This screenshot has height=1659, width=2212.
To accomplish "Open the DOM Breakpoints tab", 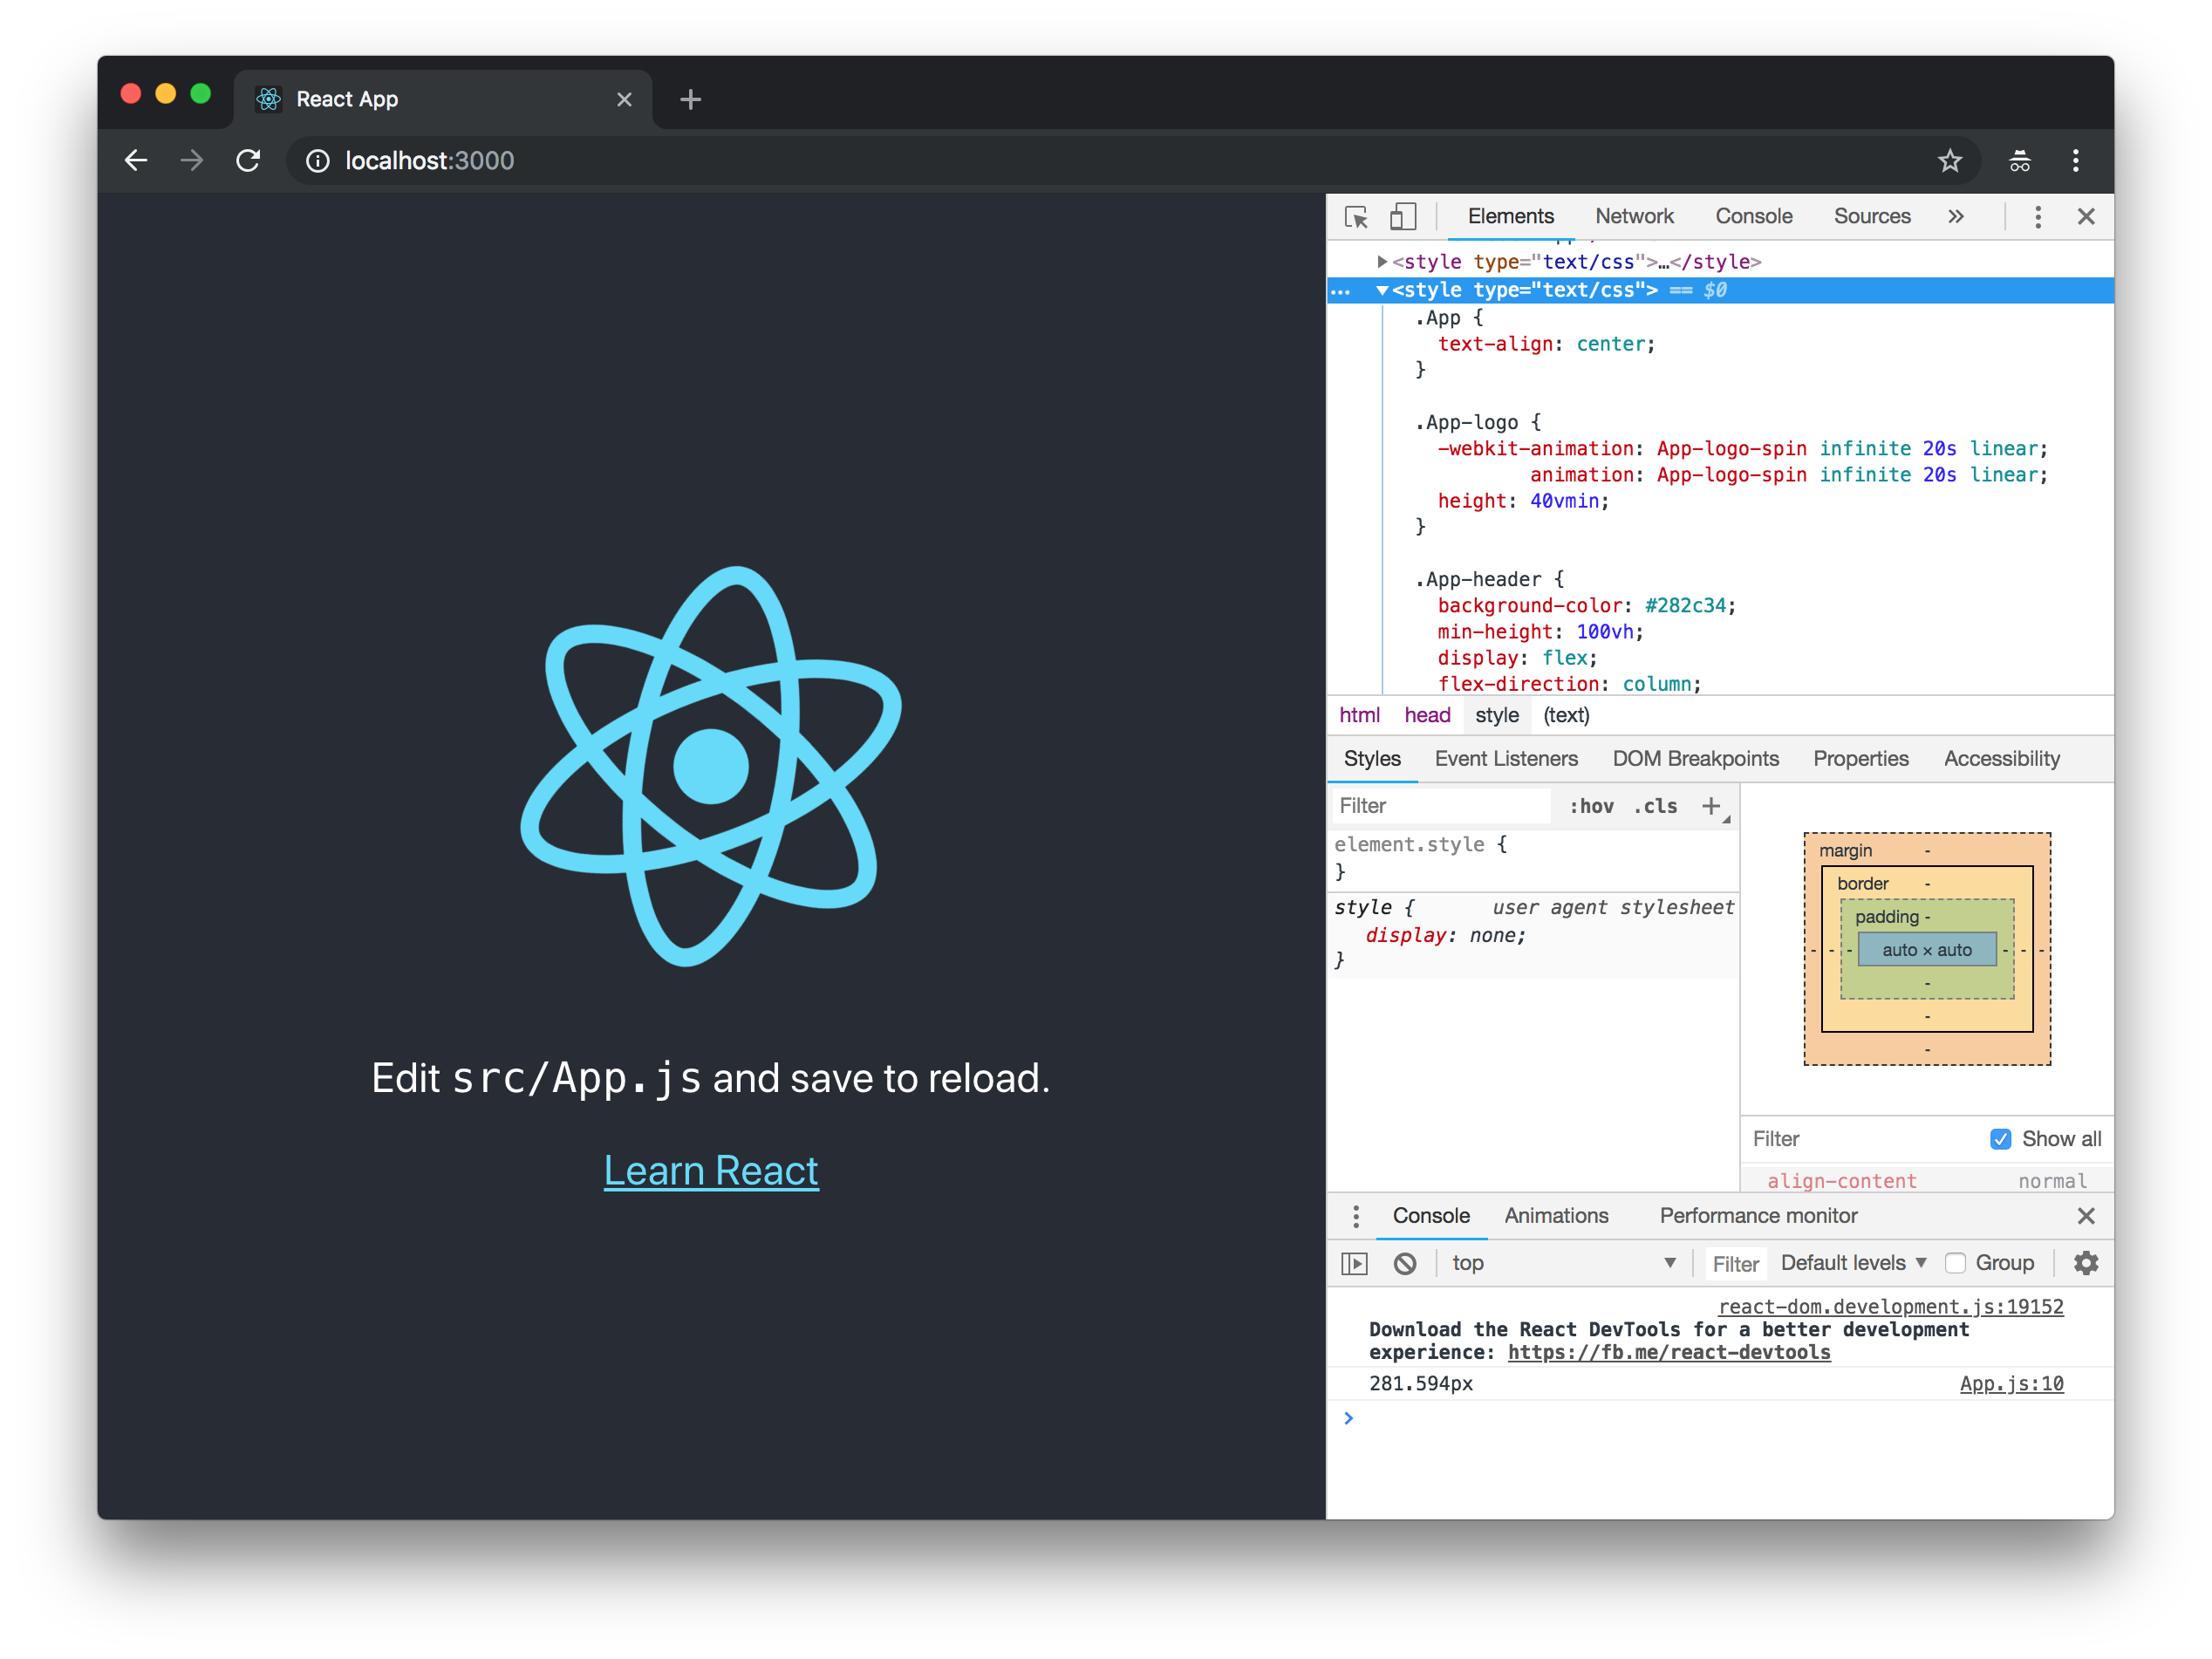I will [x=1695, y=759].
